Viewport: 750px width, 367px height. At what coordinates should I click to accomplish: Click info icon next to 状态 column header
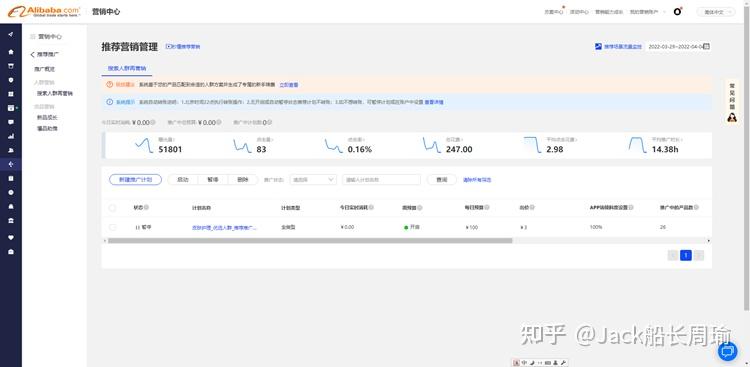[x=146, y=207]
